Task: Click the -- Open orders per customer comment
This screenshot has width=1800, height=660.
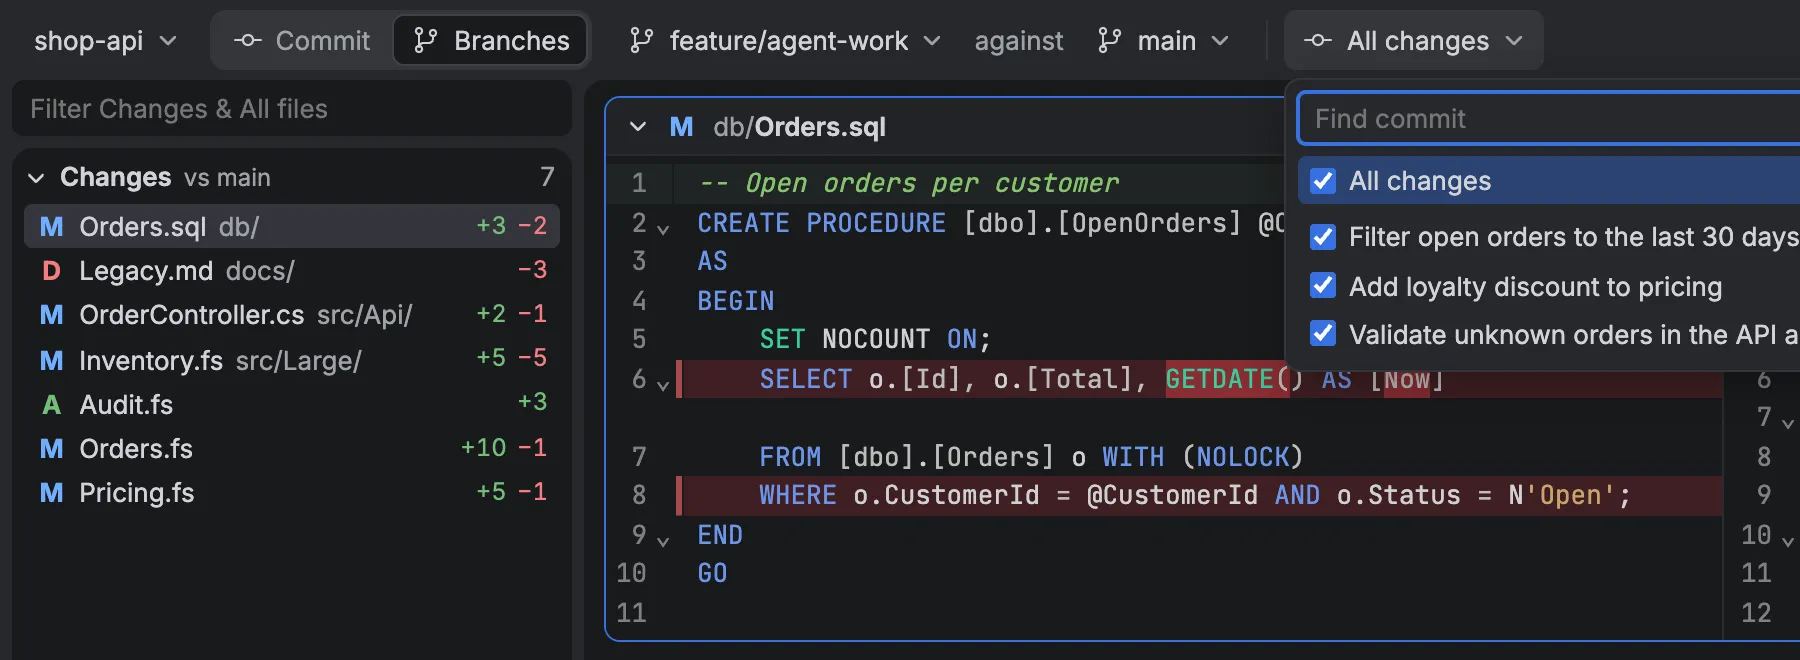Action: click(x=909, y=183)
